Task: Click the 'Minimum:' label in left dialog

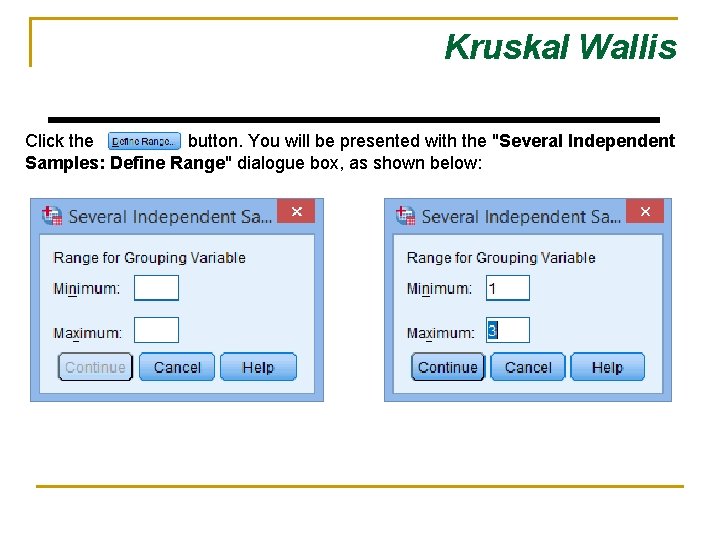Action: [87, 289]
